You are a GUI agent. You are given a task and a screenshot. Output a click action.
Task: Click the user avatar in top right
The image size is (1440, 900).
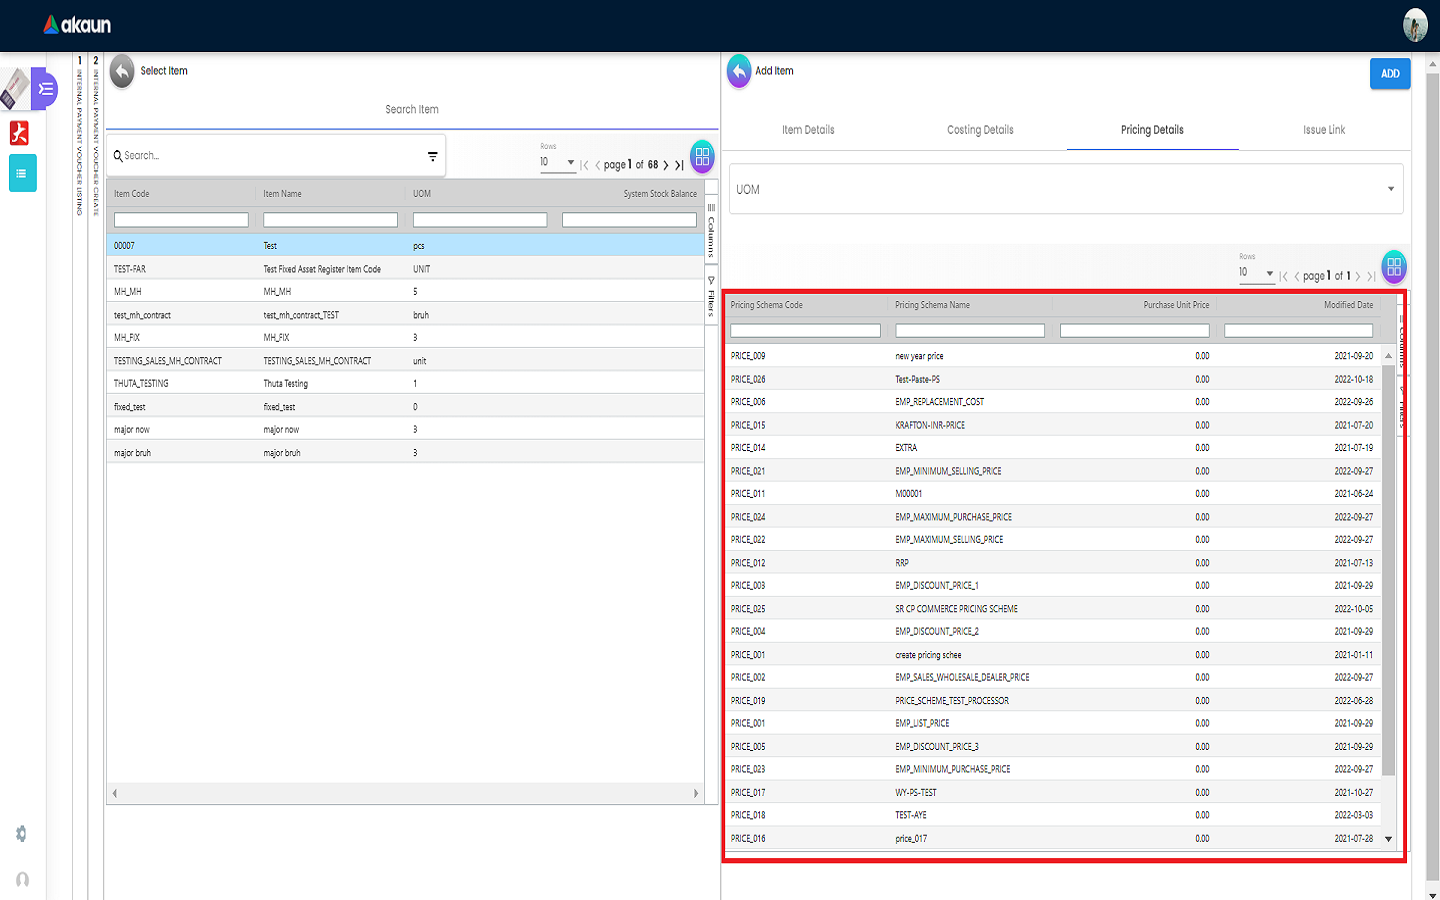pyautogui.click(x=1415, y=25)
